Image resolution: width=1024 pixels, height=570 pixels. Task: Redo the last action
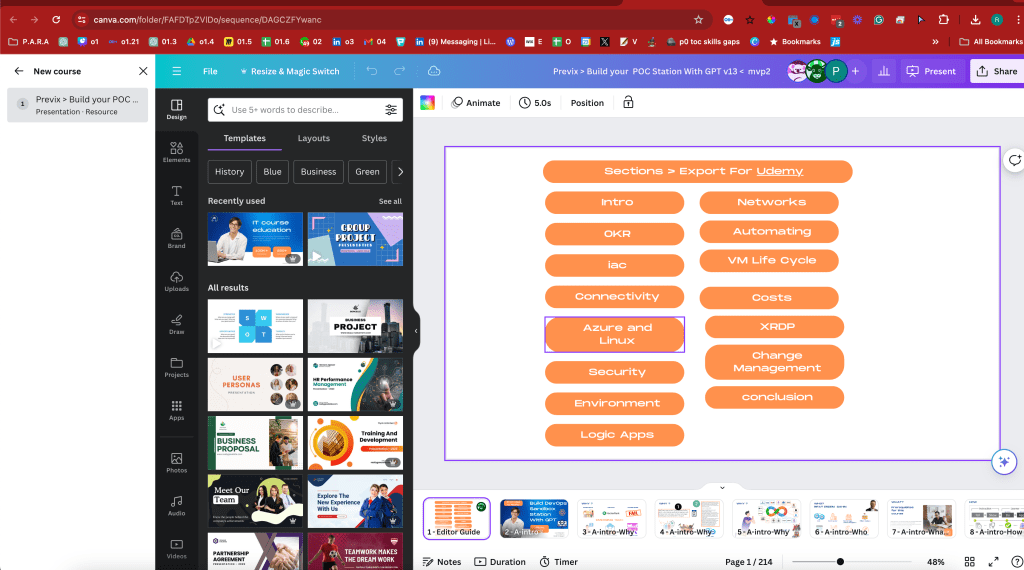399,71
